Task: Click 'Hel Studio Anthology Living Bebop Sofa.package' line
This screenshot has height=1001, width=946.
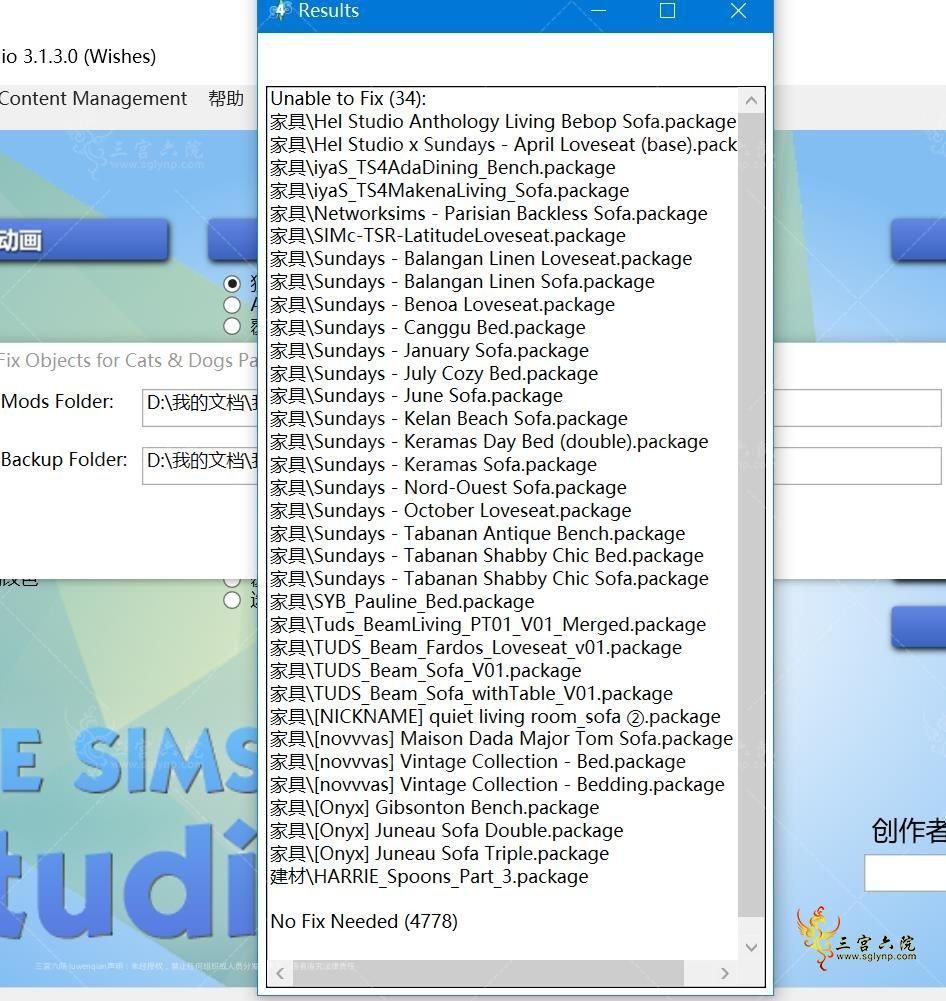Action: point(503,121)
